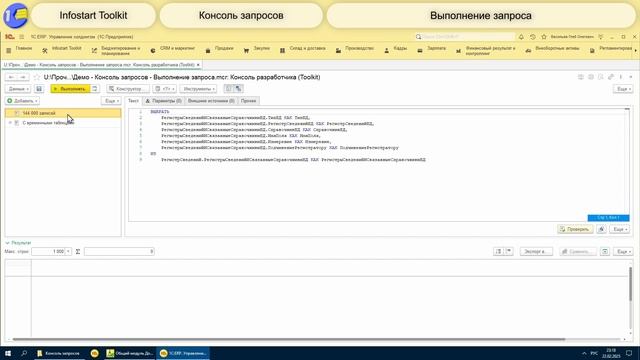Check the query with the Проверить button

pos(575,229)
